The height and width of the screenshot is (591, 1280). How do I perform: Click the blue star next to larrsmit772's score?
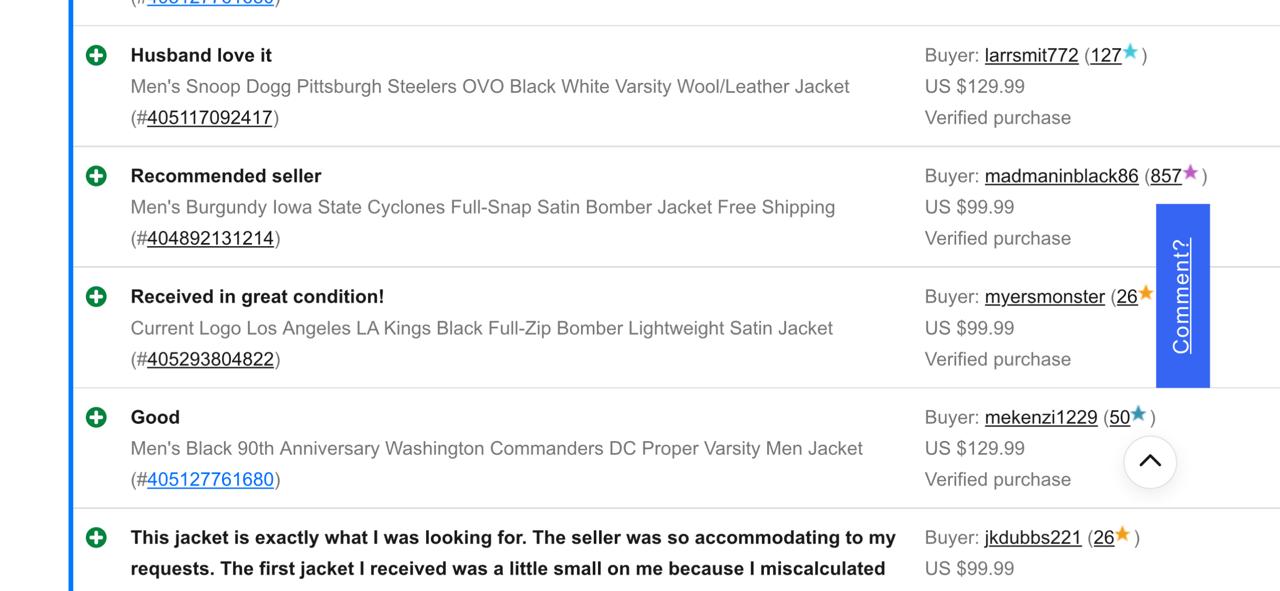pos(1129,55)
